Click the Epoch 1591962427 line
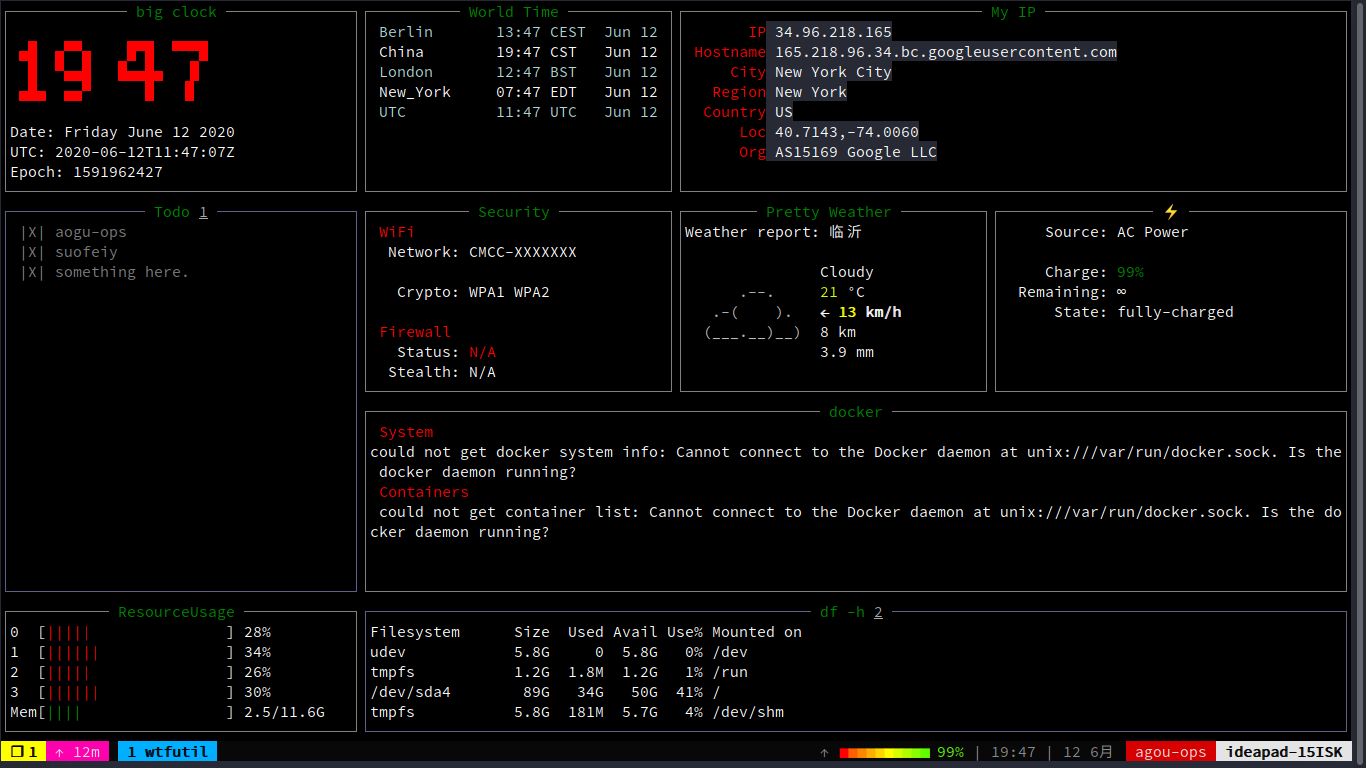Screen dimensions: 1366x768 coord(86,172)
